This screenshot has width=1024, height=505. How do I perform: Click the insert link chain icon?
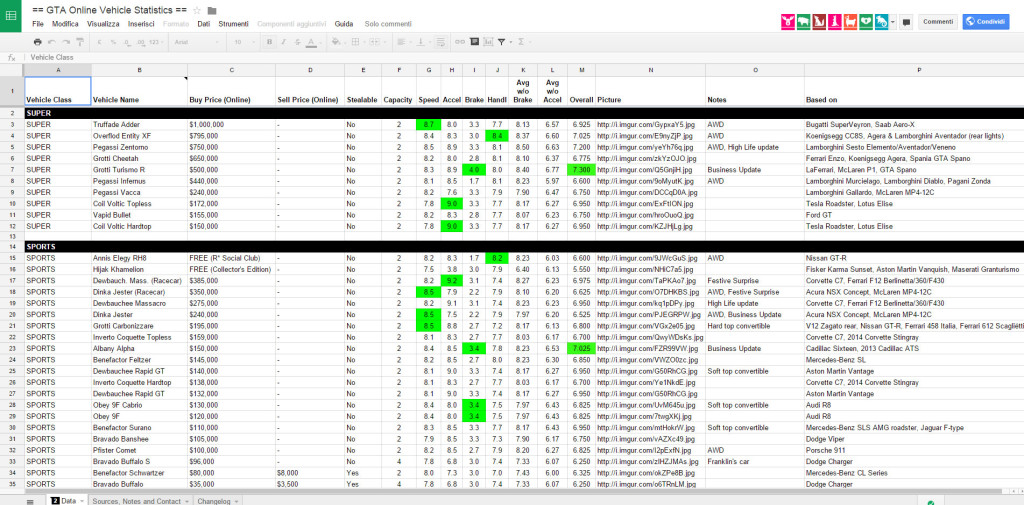[460, 42]
